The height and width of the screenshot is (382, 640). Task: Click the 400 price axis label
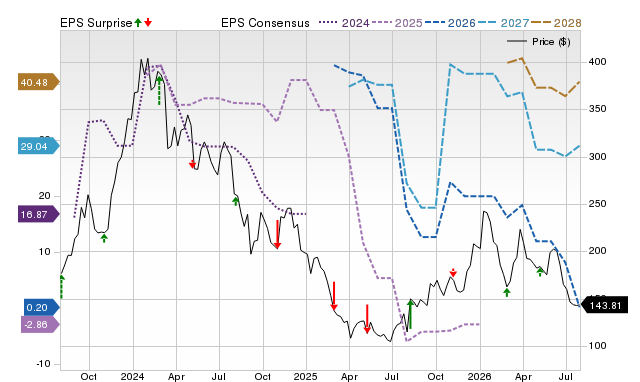click(x=597, y=62)
